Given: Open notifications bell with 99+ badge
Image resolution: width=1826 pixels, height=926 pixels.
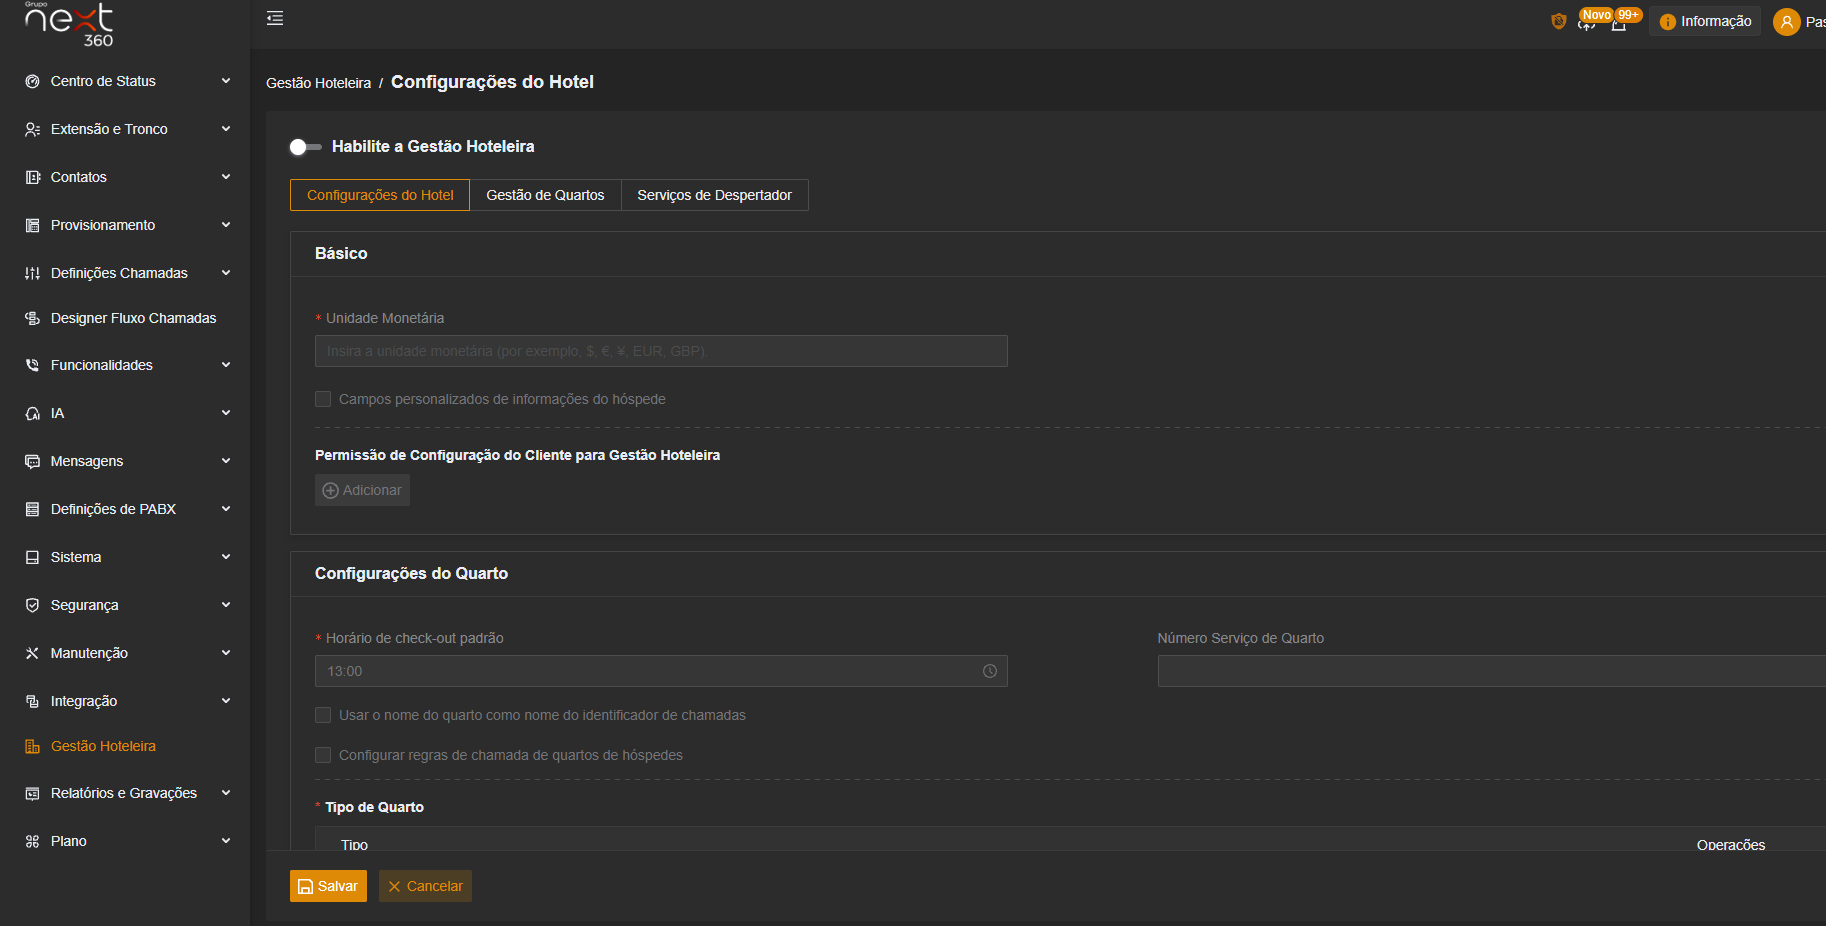Looking at the screenshot, I should click(1619, 23).
